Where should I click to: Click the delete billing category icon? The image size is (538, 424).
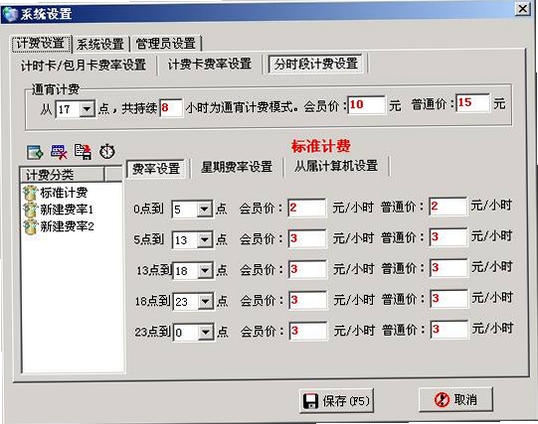(59, 152)
